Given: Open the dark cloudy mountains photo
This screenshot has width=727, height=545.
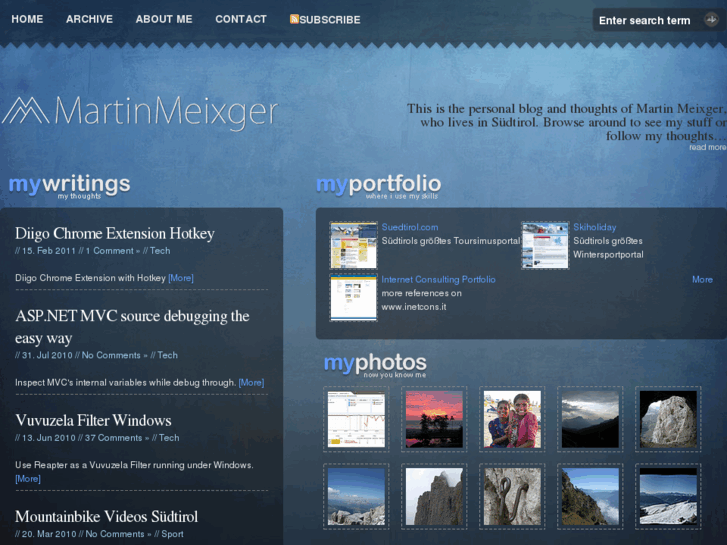Looking at the screenshot, I should pyautogui.click(x=590, y=419).
